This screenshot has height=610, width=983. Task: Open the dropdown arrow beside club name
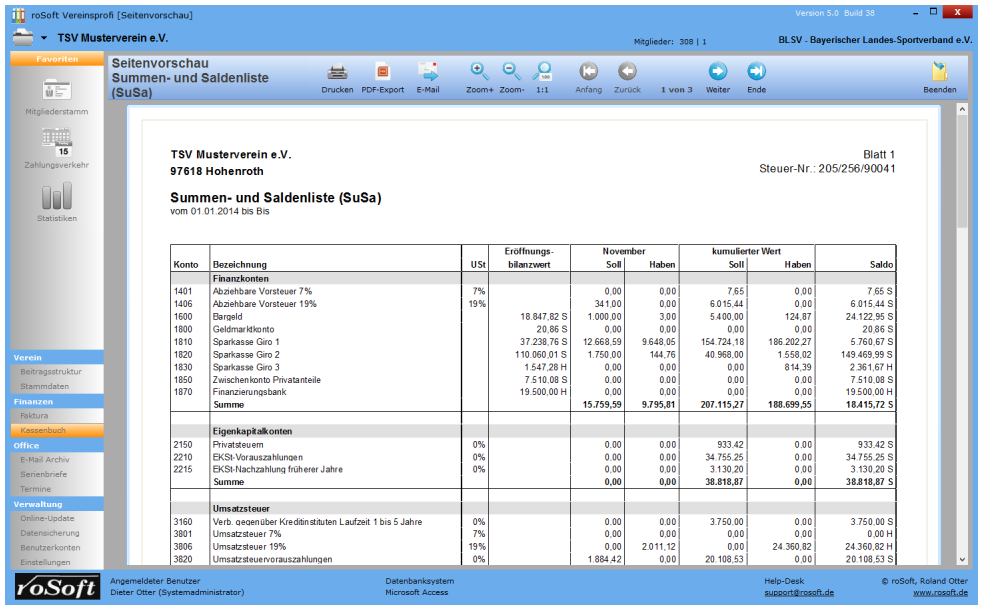point(44,38)
